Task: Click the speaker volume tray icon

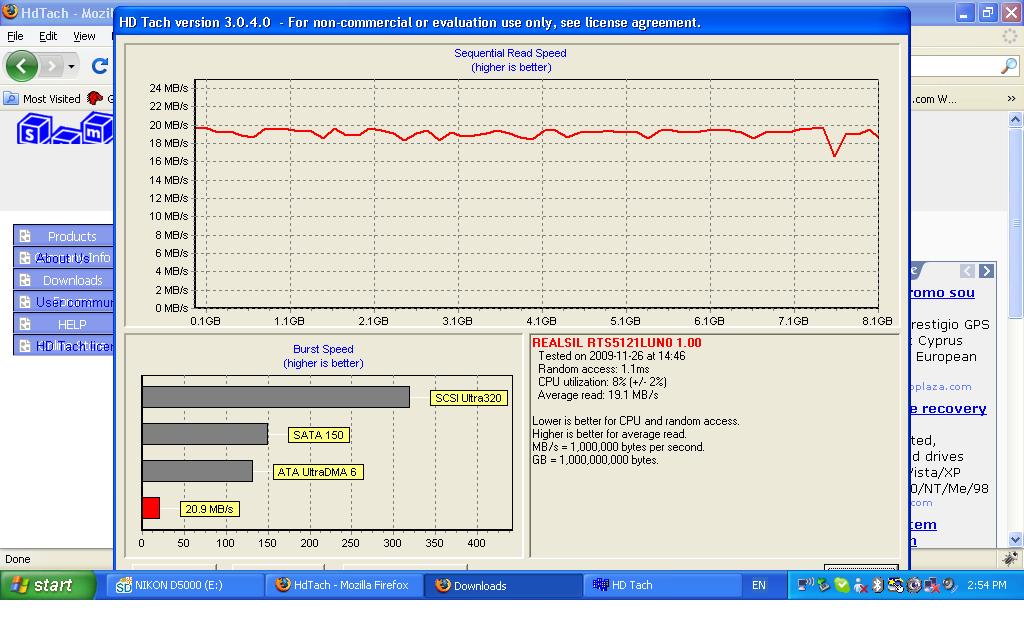Action: [949, 585]
